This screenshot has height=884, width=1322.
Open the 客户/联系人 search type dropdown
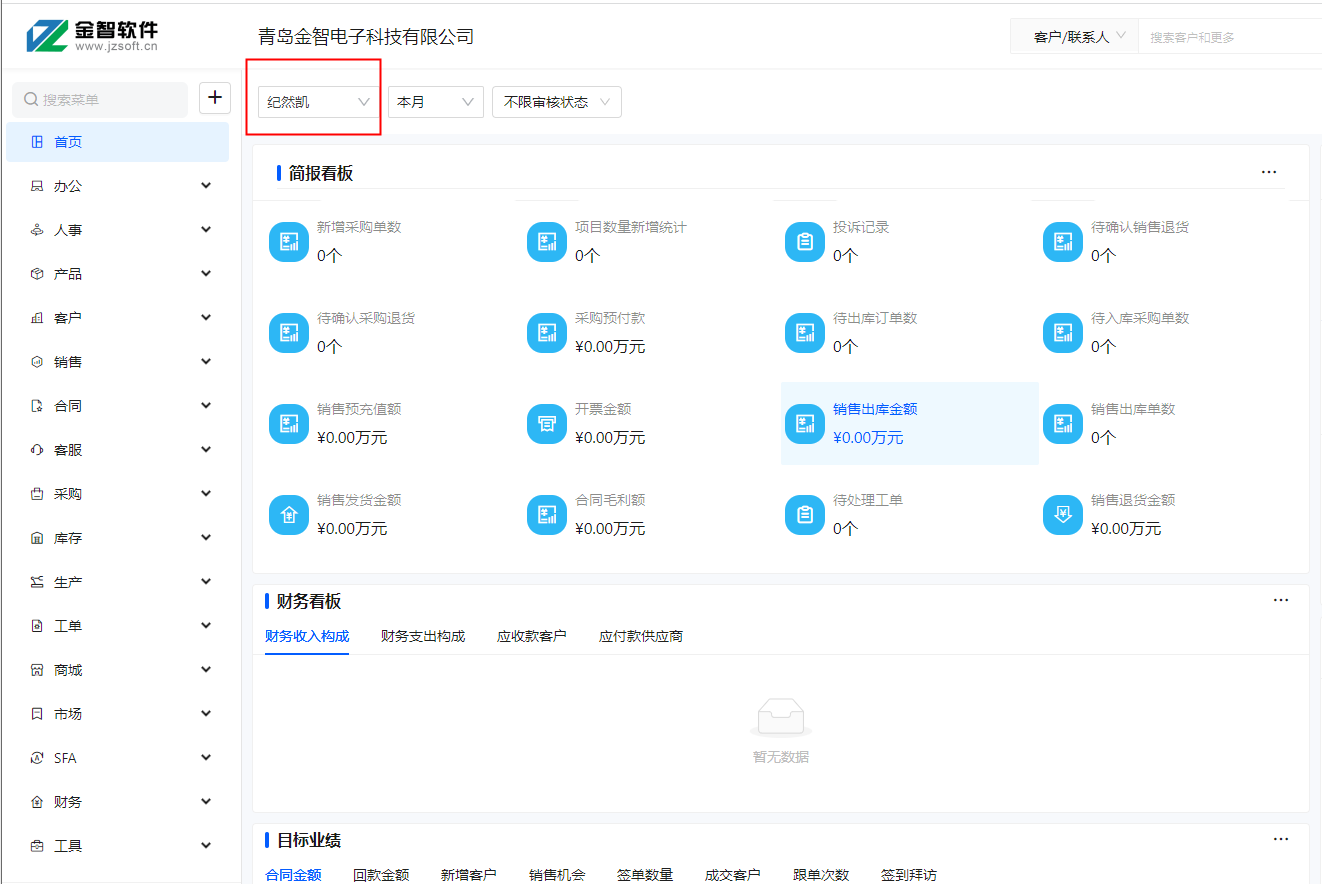(x=1079, y=37)
